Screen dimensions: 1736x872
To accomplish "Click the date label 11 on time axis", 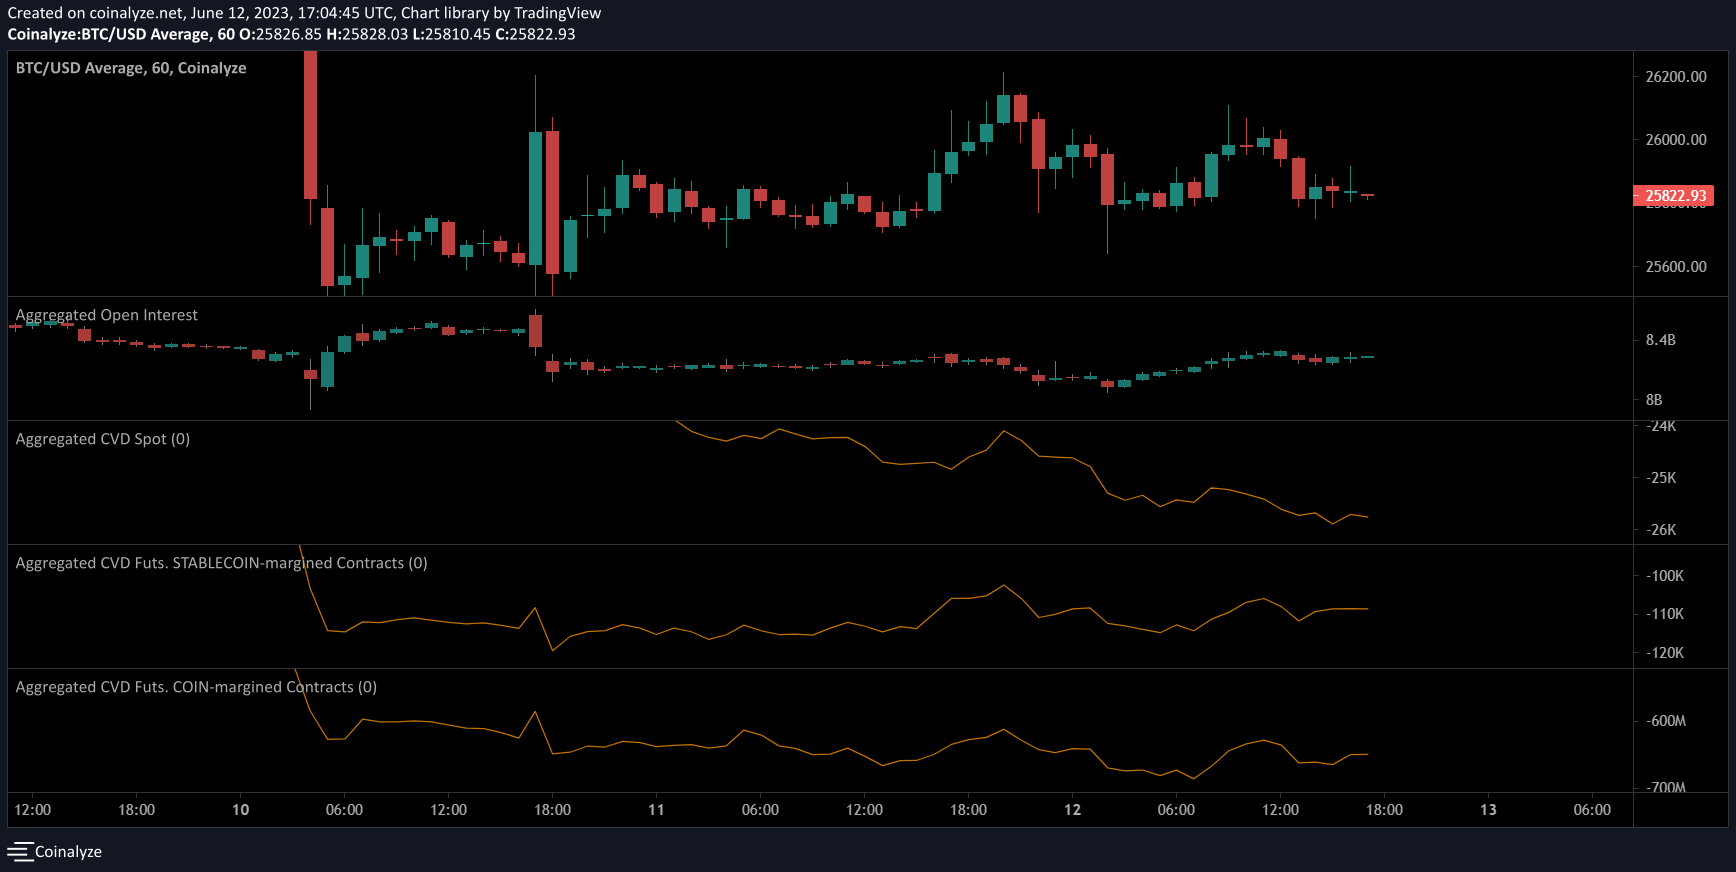I will pyautogui.click(x=656, y=810).
